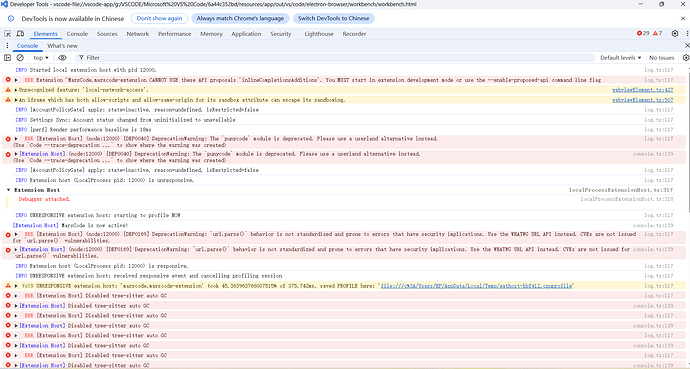Open the webviewElement.ts:427 source link

pos(642,90)
